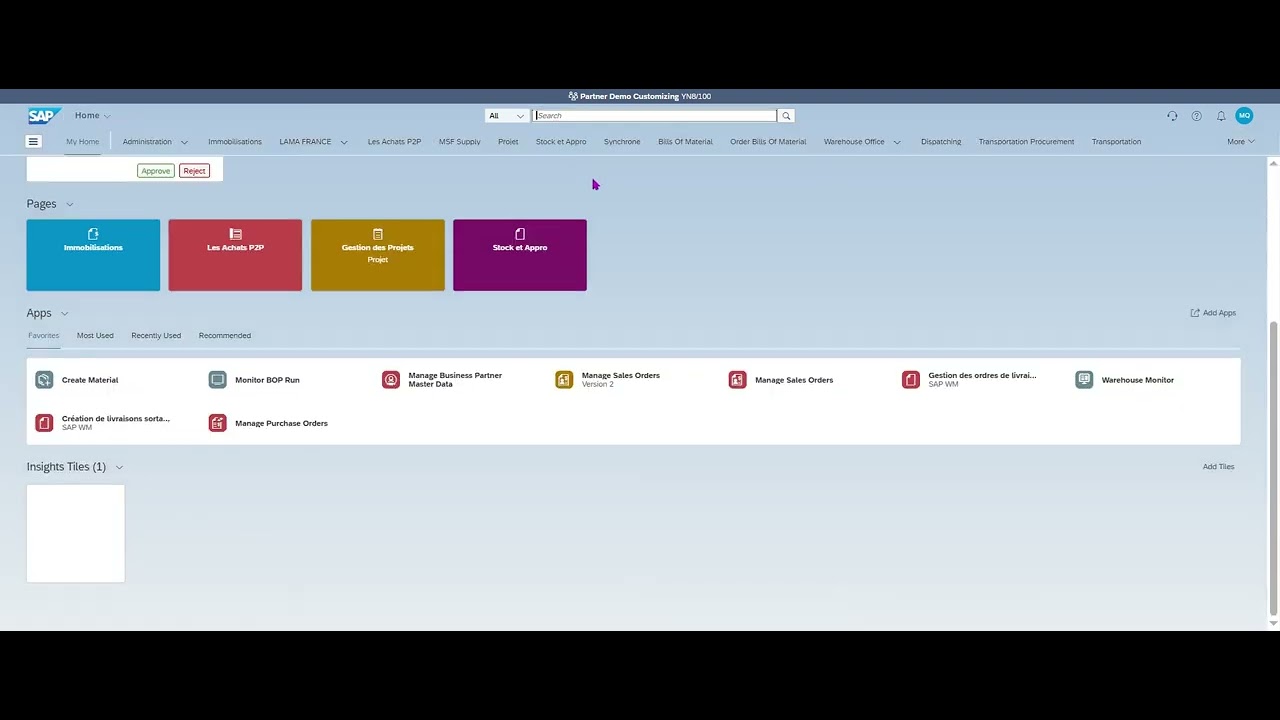Expand the Home dropdown arrow
Viewport: 1280px width, 720px height.
[107, 116]
